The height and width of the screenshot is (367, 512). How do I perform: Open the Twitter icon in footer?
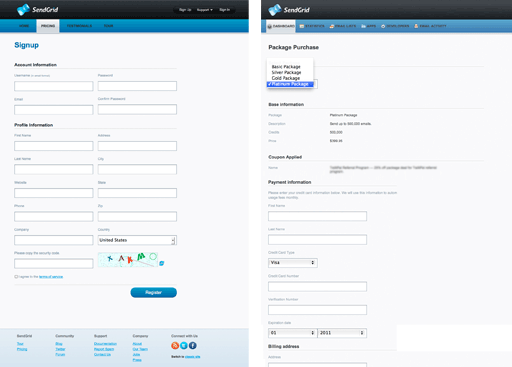184,346
